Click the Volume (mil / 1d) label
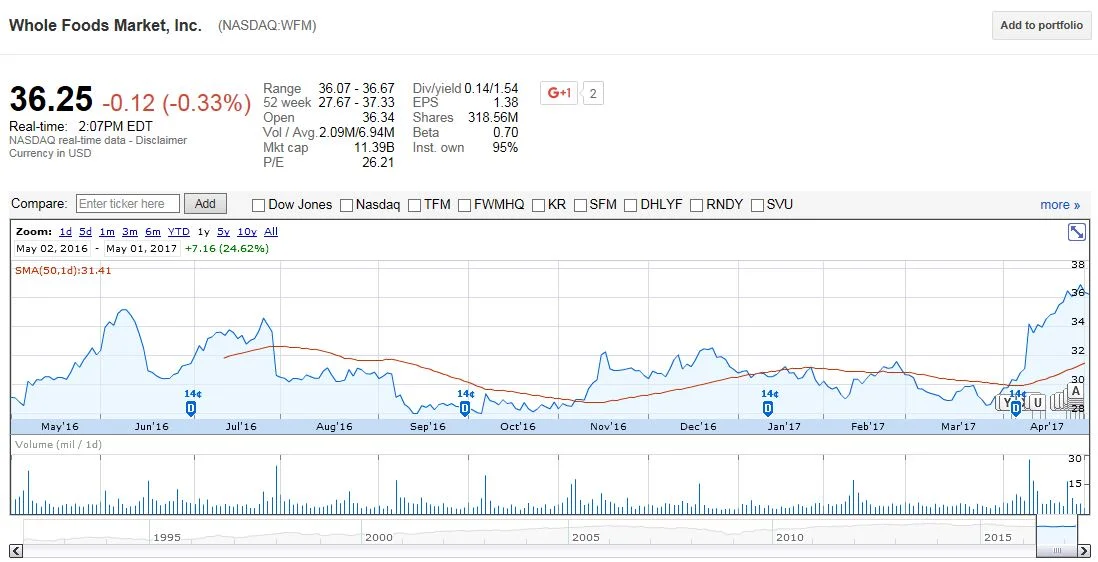 click(58, 444)
